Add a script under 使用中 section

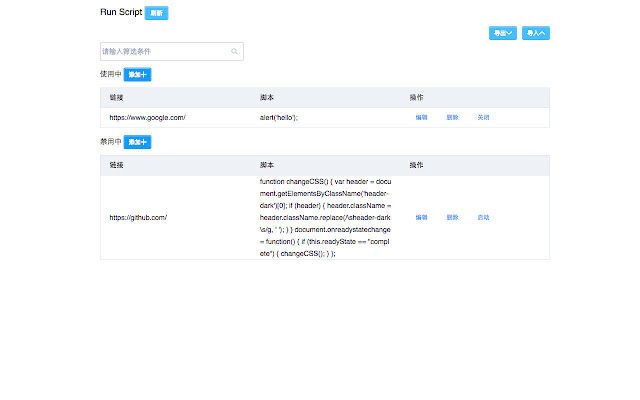pos(138,75)
